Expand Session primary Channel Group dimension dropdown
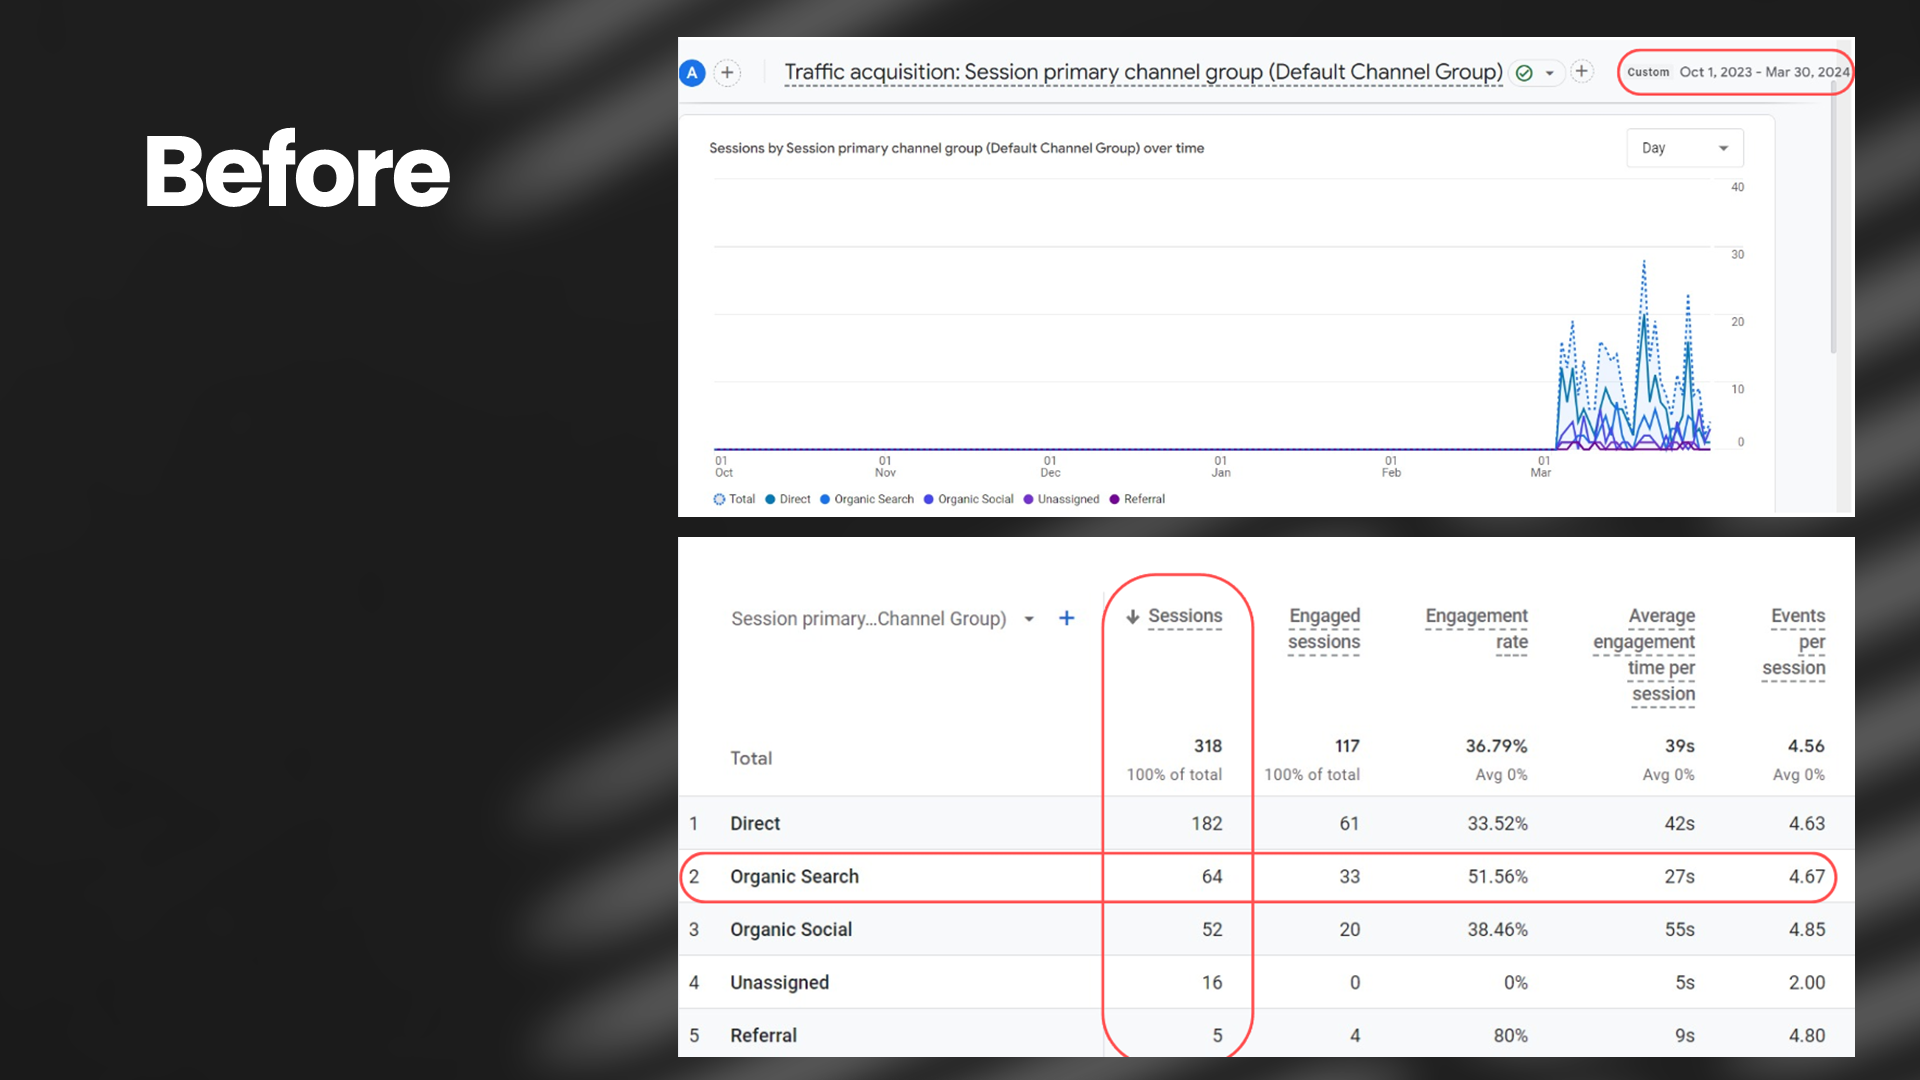Viewport: 1920px width, 1080px height. point(1029,619)
